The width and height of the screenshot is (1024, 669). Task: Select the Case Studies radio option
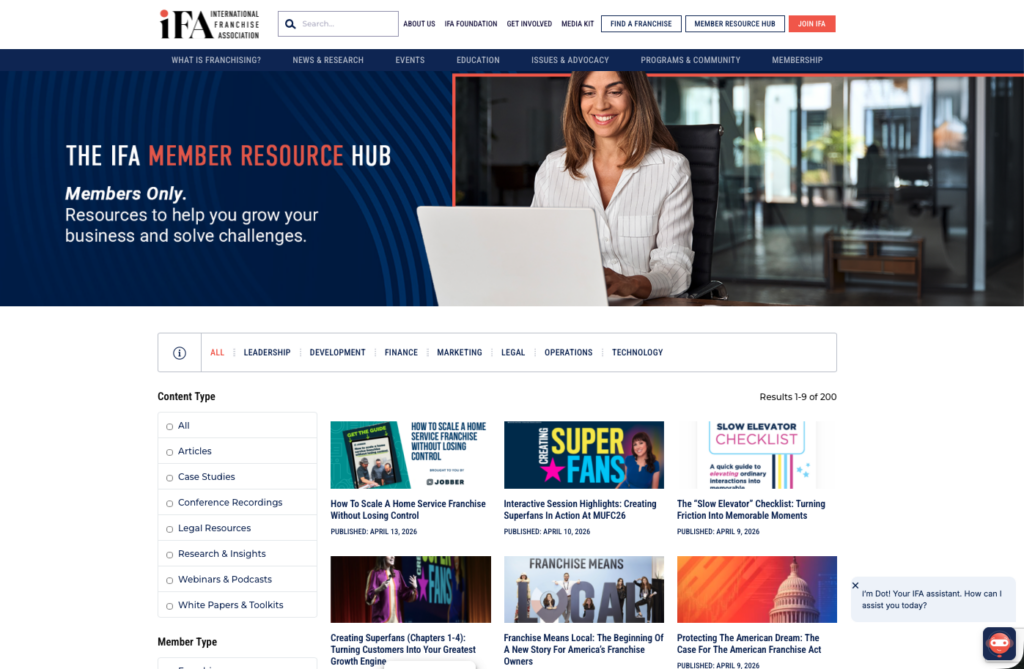pyautogui.click(x=170, y=478)
